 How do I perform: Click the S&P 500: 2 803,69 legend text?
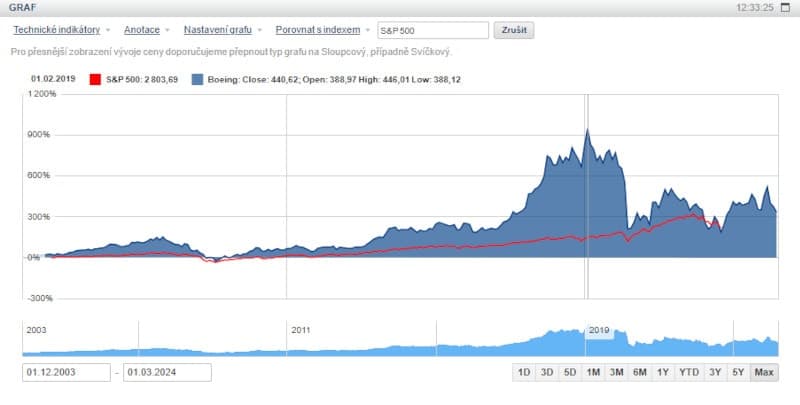coord(142,79)
